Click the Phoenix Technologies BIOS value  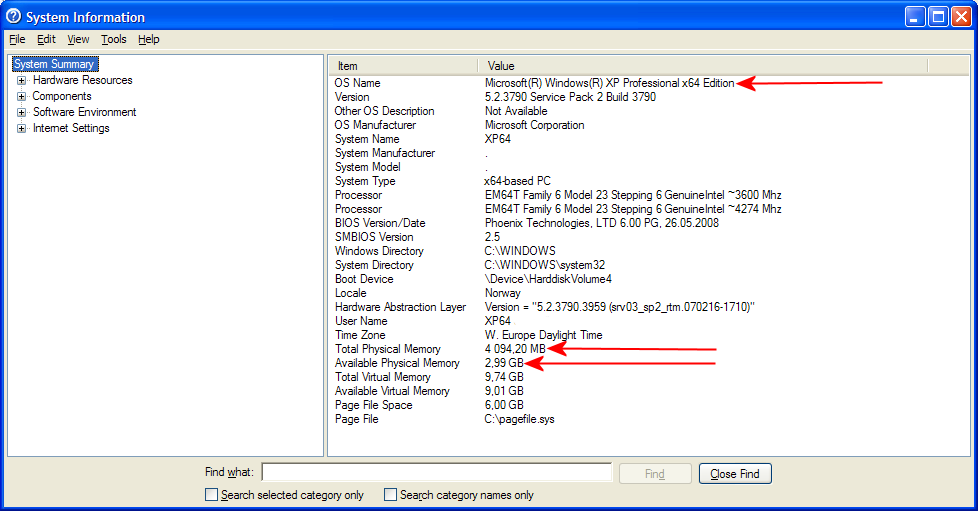point(602,223)
